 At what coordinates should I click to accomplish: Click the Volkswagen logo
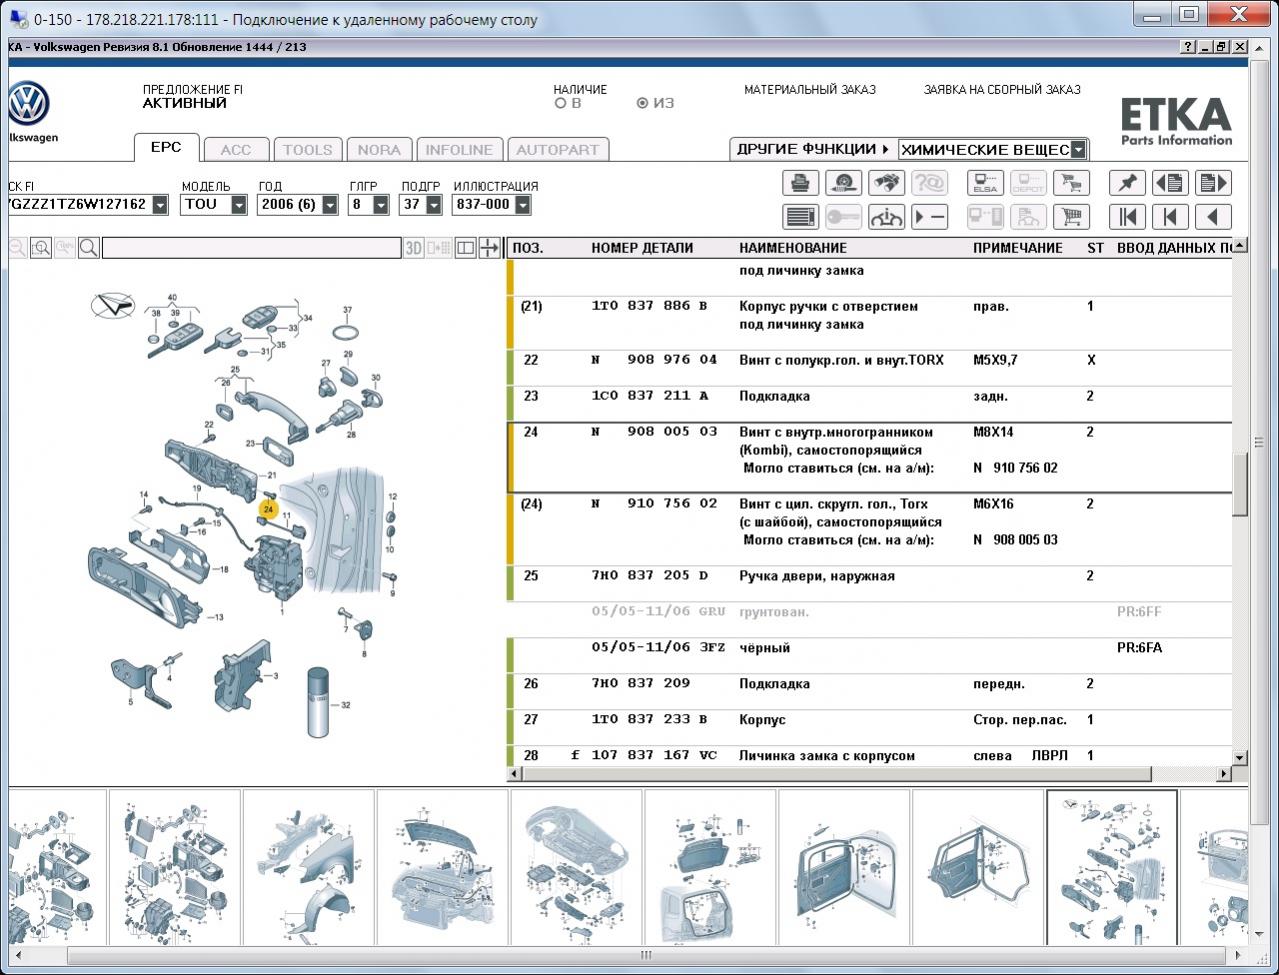point(28,104)
